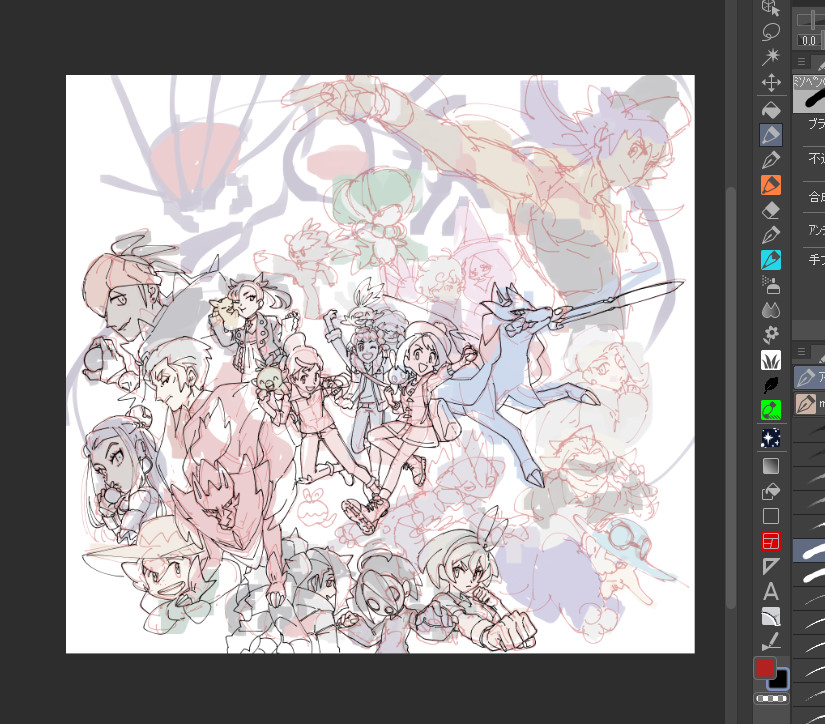Select the black leaf brush tool
The image size is (825, 724).
coord(771,385)
